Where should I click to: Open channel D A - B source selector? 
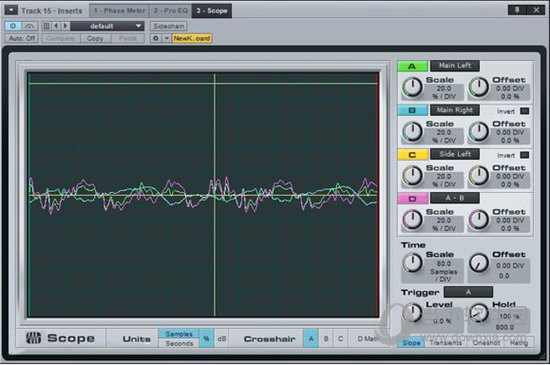click(x=455, y=198)
